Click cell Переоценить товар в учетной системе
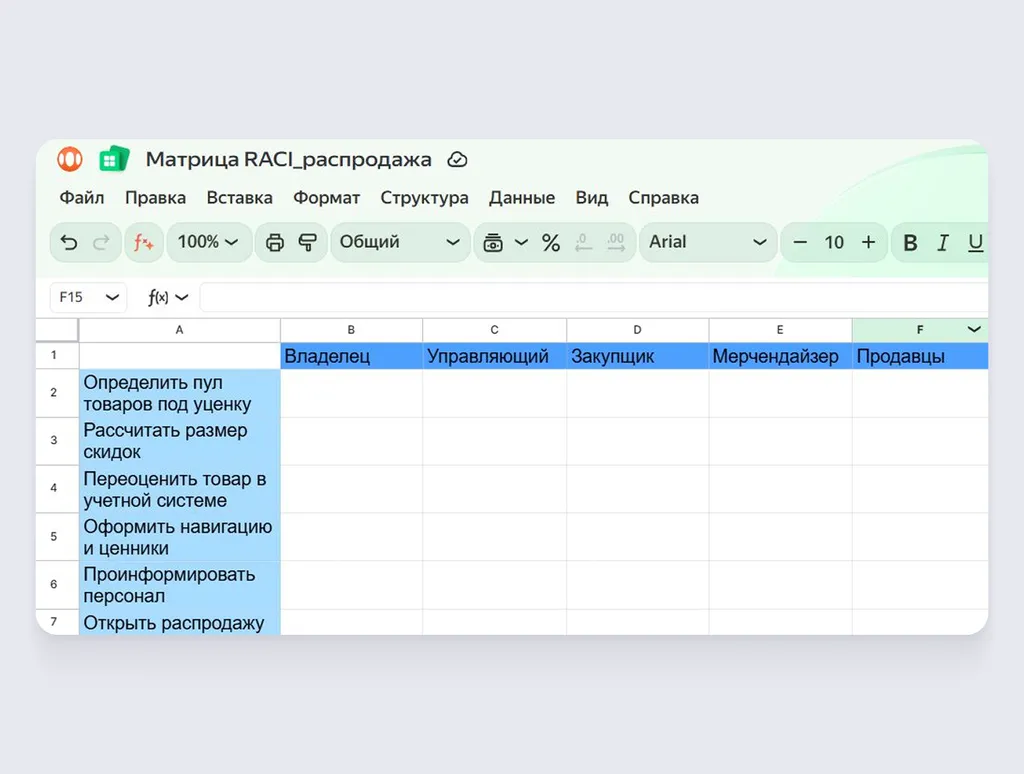Screen dimensions: 1024x774 tap(180, 489)
